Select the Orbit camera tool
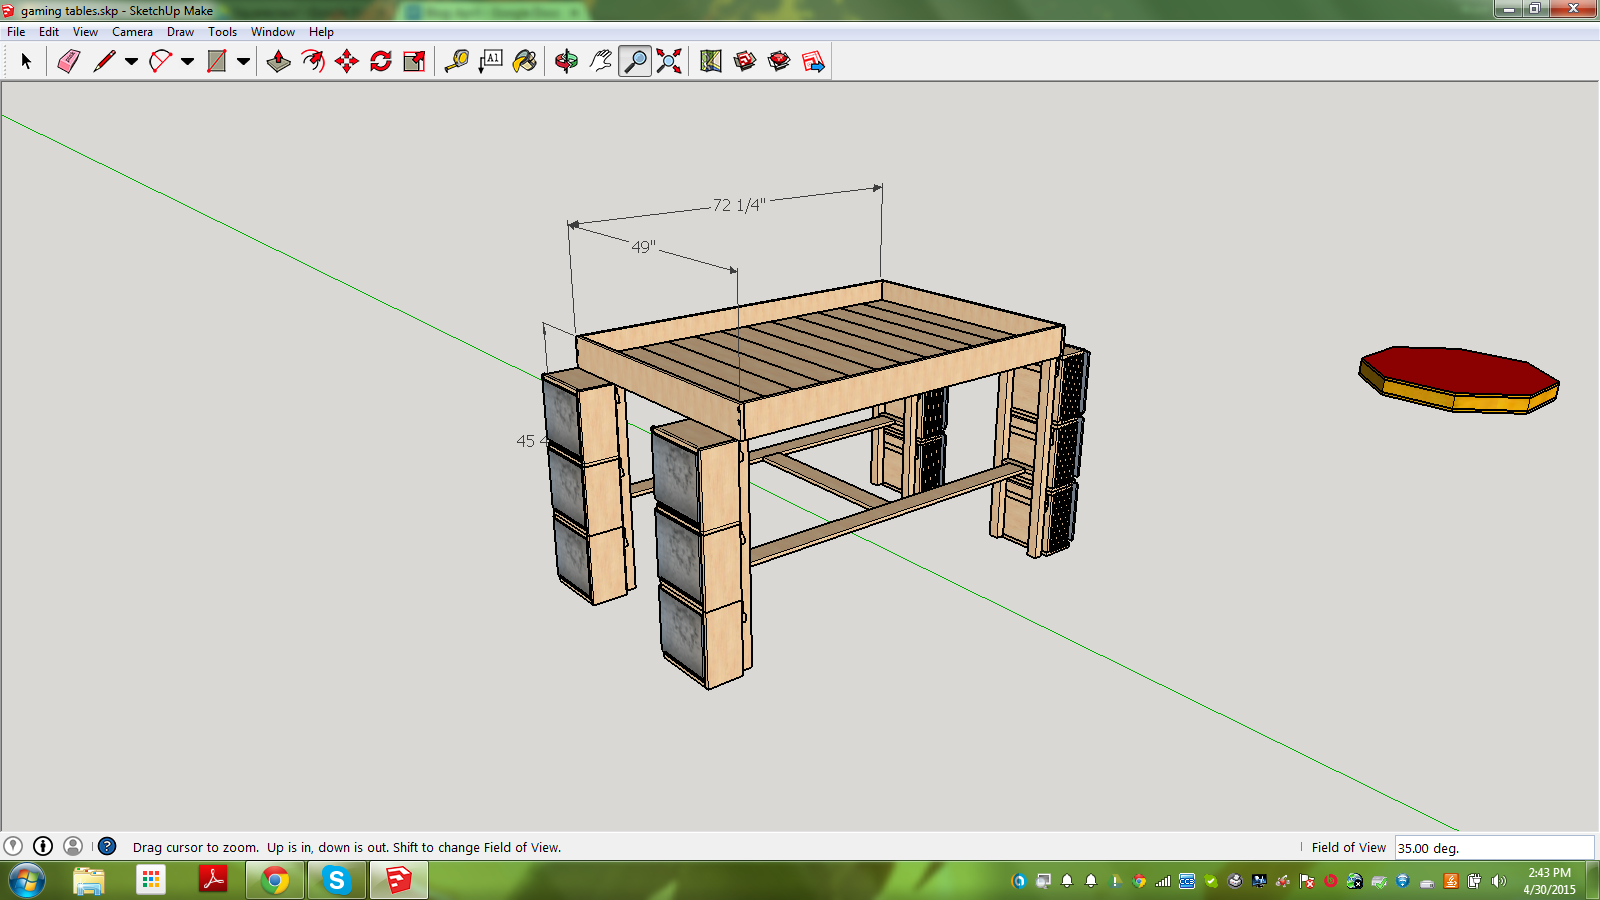Image resolution: width=1600 pixels, height=900 pixels. click(566, 62)
